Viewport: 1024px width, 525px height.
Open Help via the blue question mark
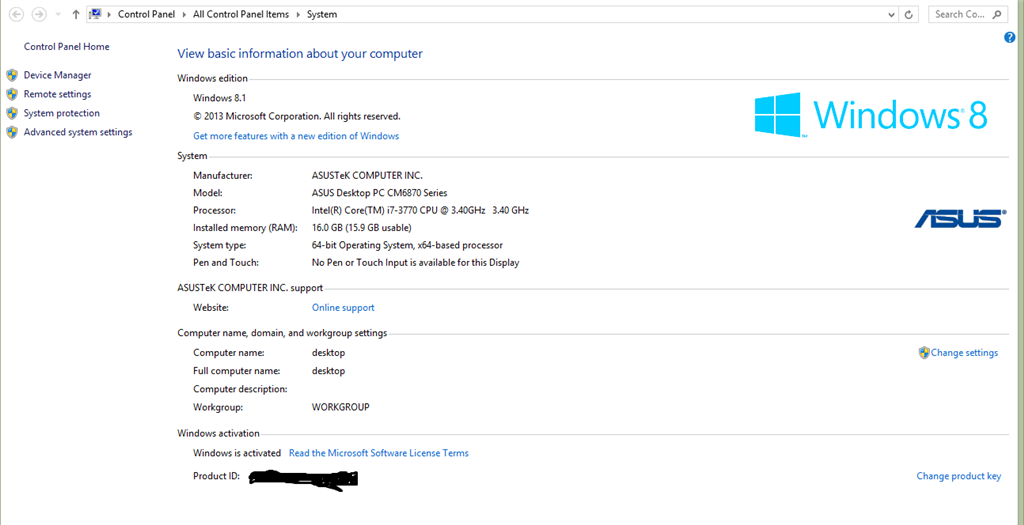[x=1009, y=38]
